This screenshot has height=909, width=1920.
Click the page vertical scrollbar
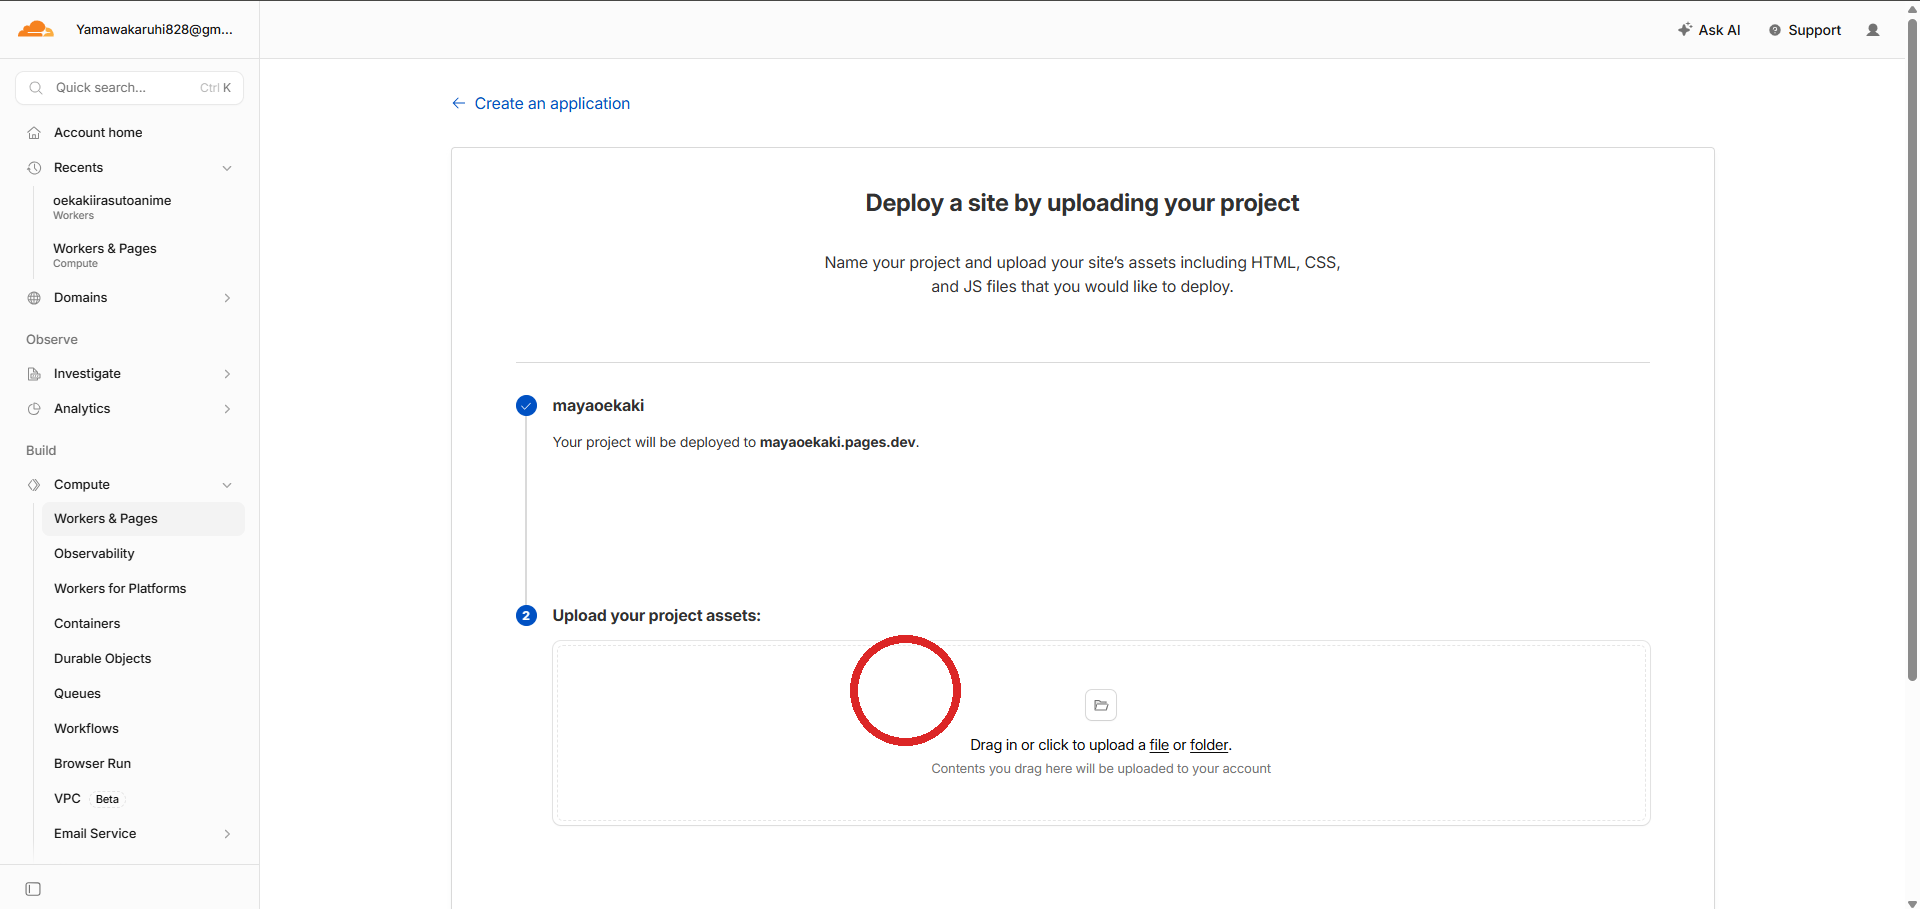(x=1912, y=349)
